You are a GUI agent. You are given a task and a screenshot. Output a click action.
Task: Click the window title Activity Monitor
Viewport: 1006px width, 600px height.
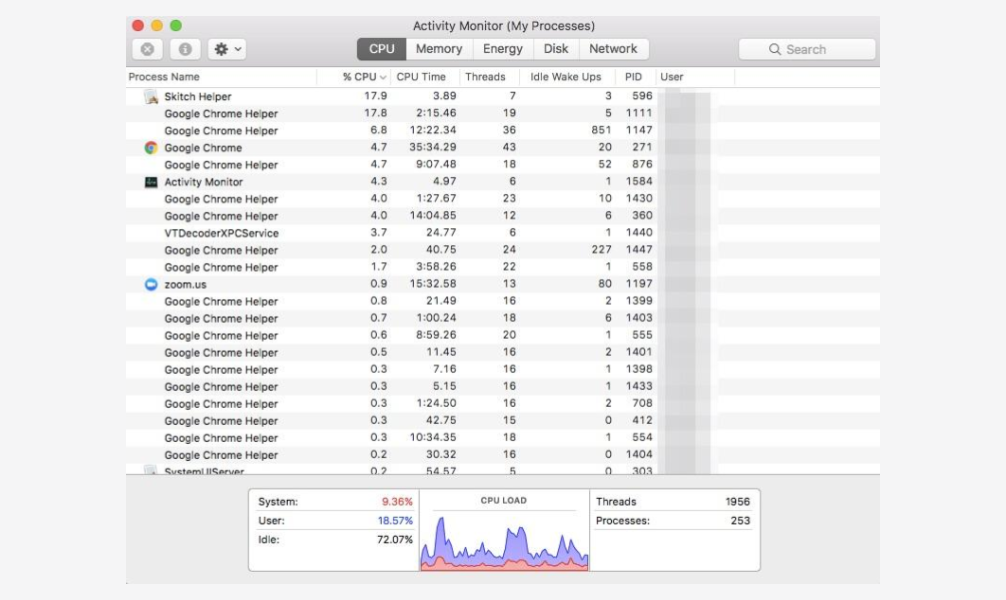(504, 26)
